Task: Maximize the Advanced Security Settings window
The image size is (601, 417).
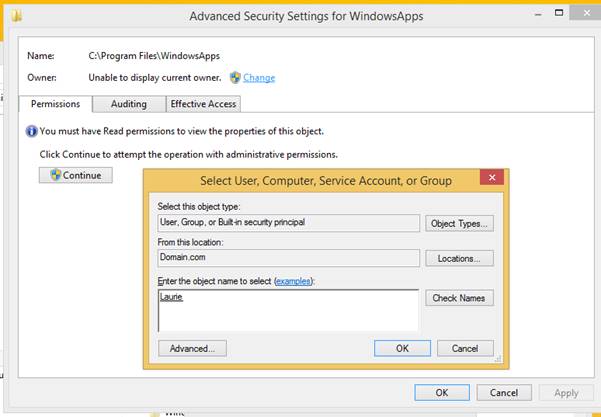Action: [559, 13]
